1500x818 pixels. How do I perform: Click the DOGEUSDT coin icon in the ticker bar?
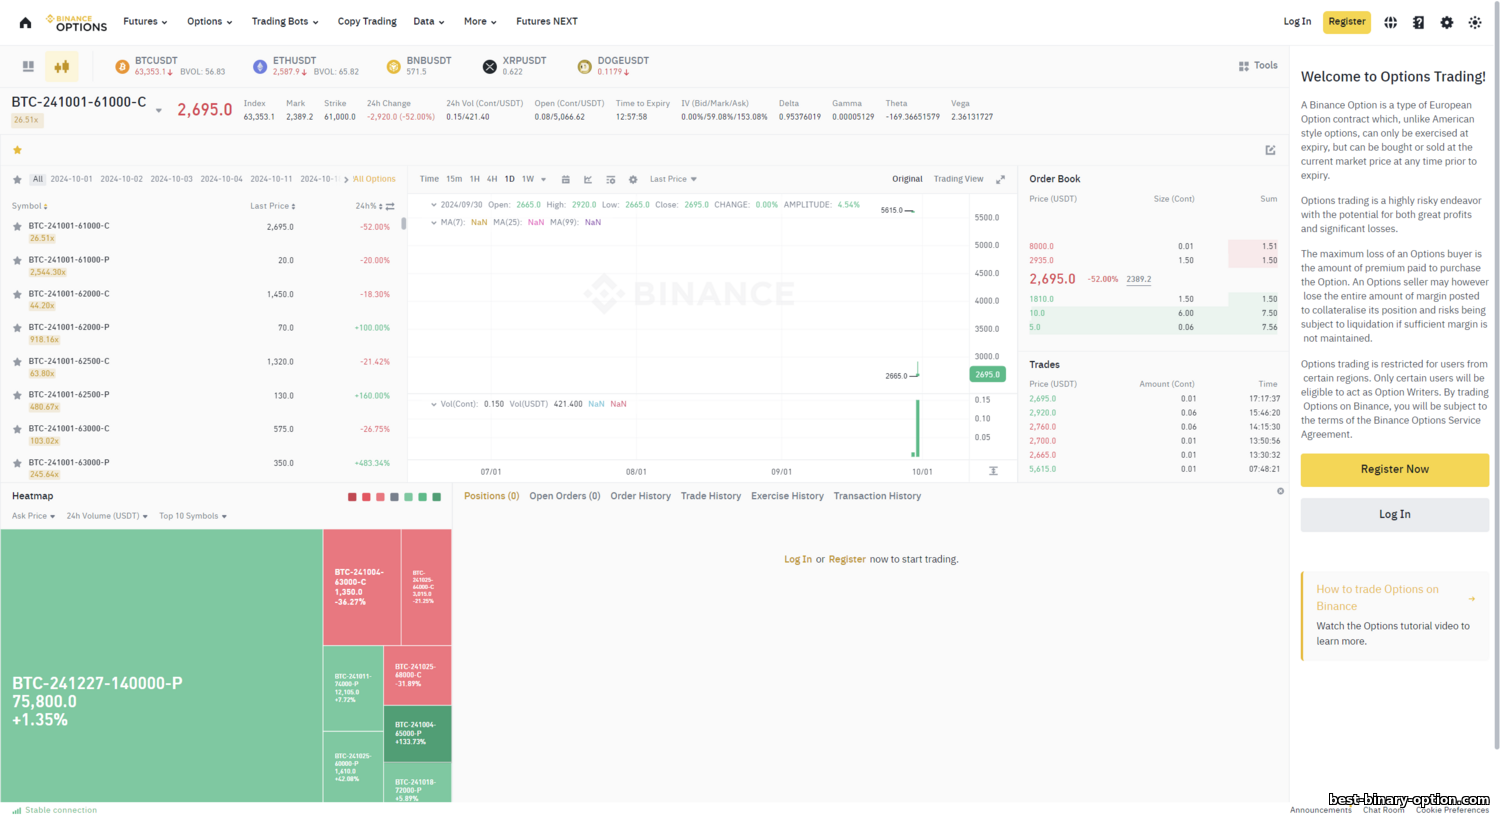pos(584,67)
